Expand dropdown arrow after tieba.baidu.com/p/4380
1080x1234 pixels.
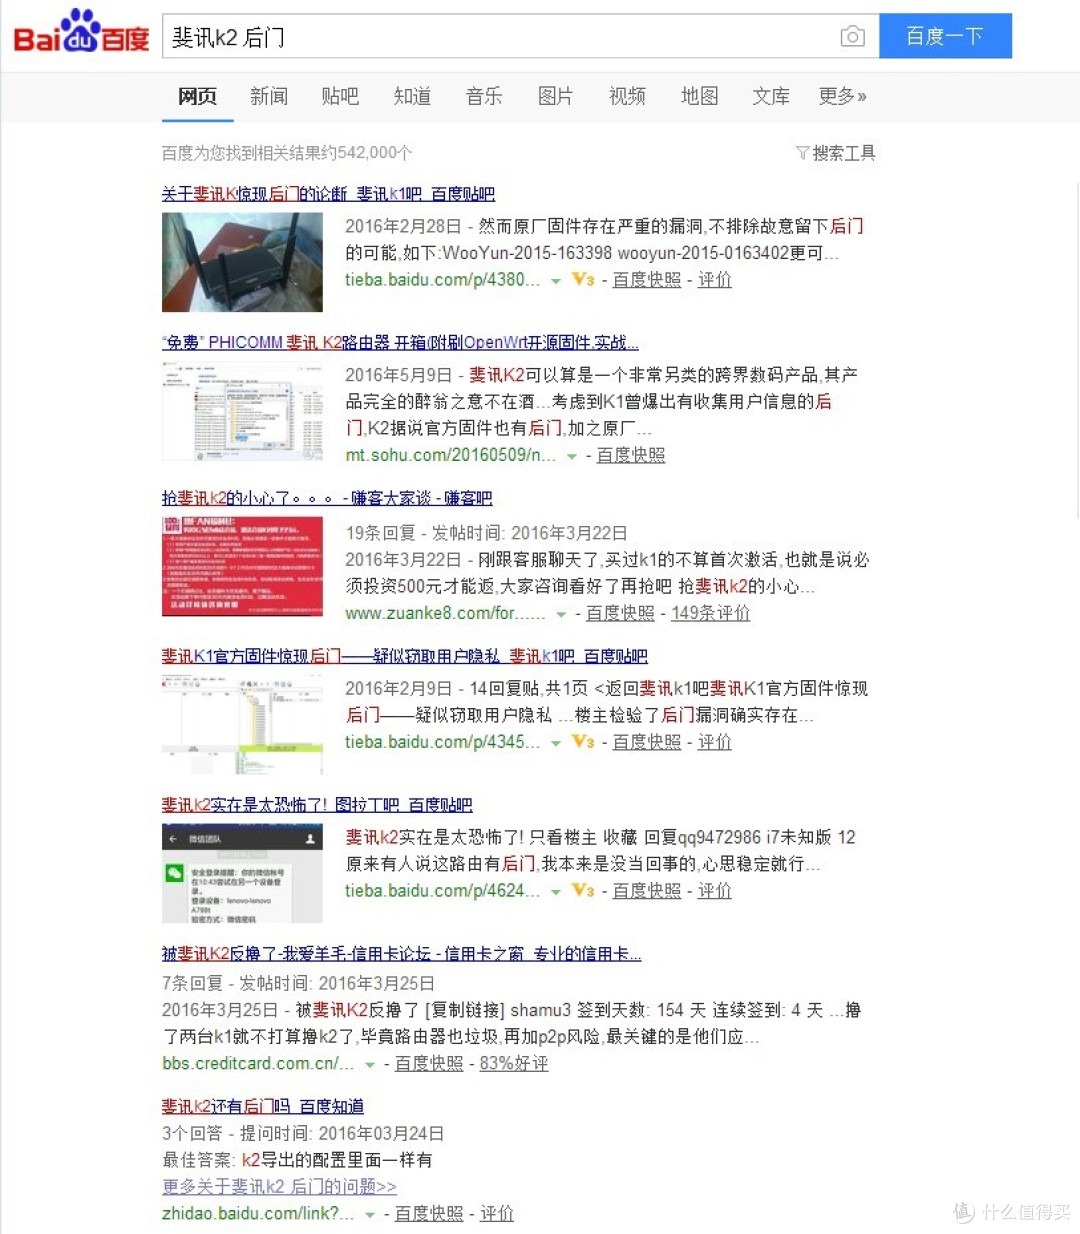pos(556,281)
